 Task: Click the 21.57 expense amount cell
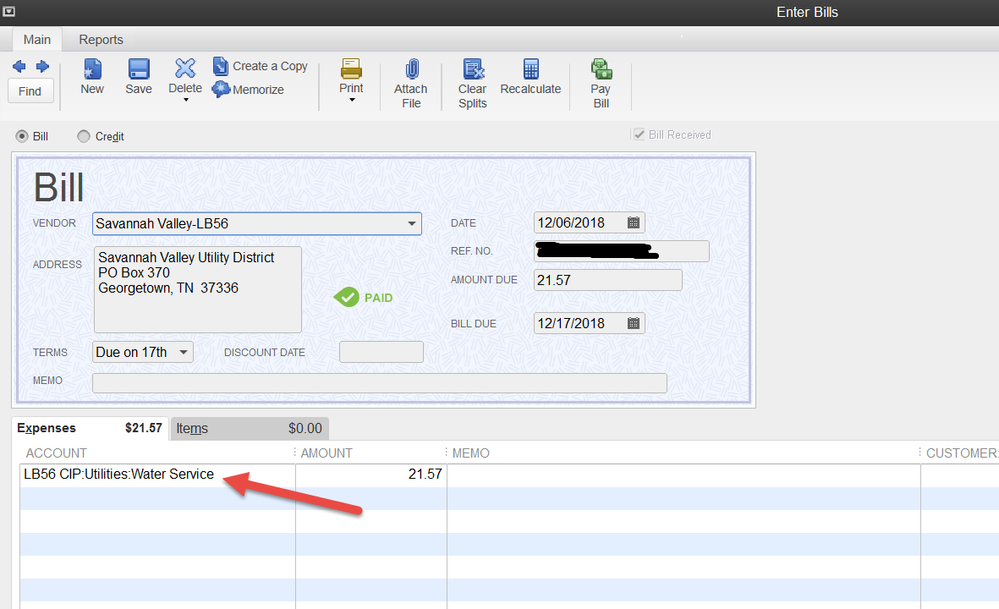[x=371, y=475]
